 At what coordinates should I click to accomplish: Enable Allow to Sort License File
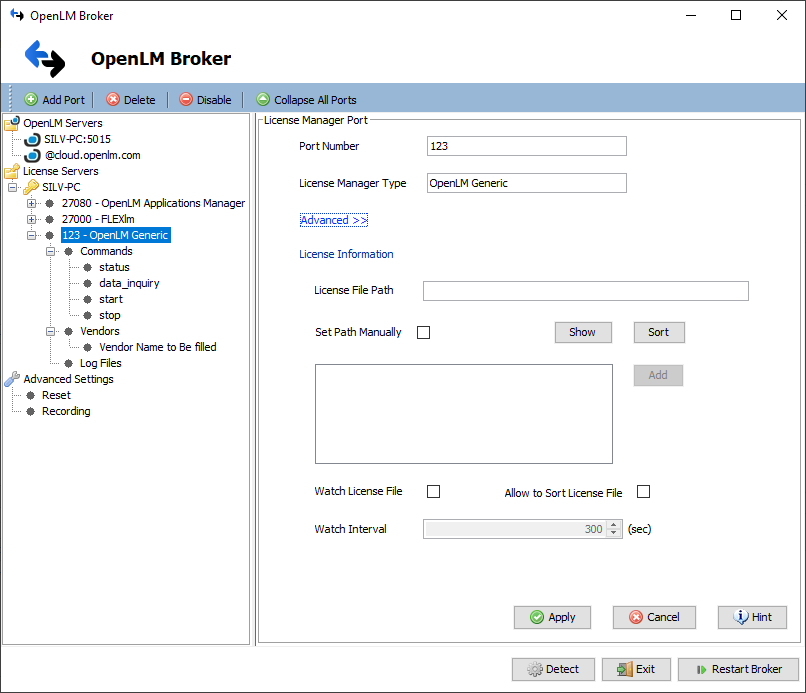pyautogui.click(x=643, y=491)
